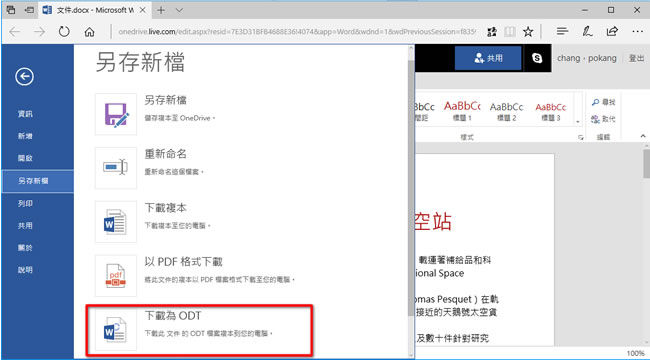Click the translate icon in address bar
The width and height of the screenshot is (650, 360).
tap(492, 32)
